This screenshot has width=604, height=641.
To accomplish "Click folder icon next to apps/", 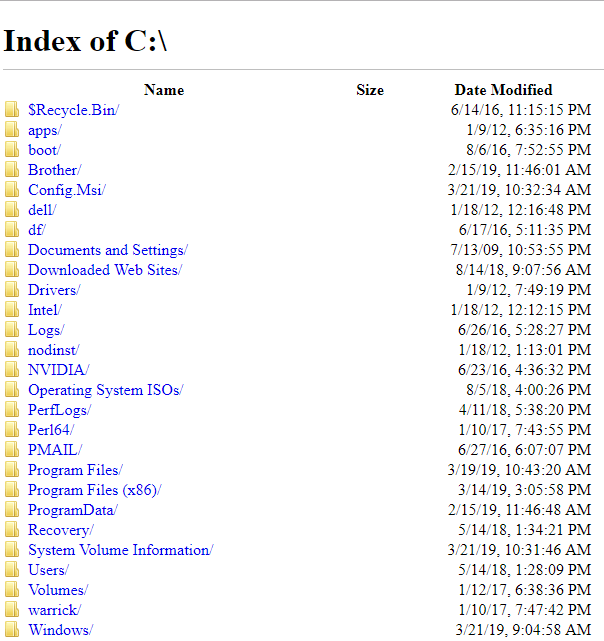I will (12, 130).
